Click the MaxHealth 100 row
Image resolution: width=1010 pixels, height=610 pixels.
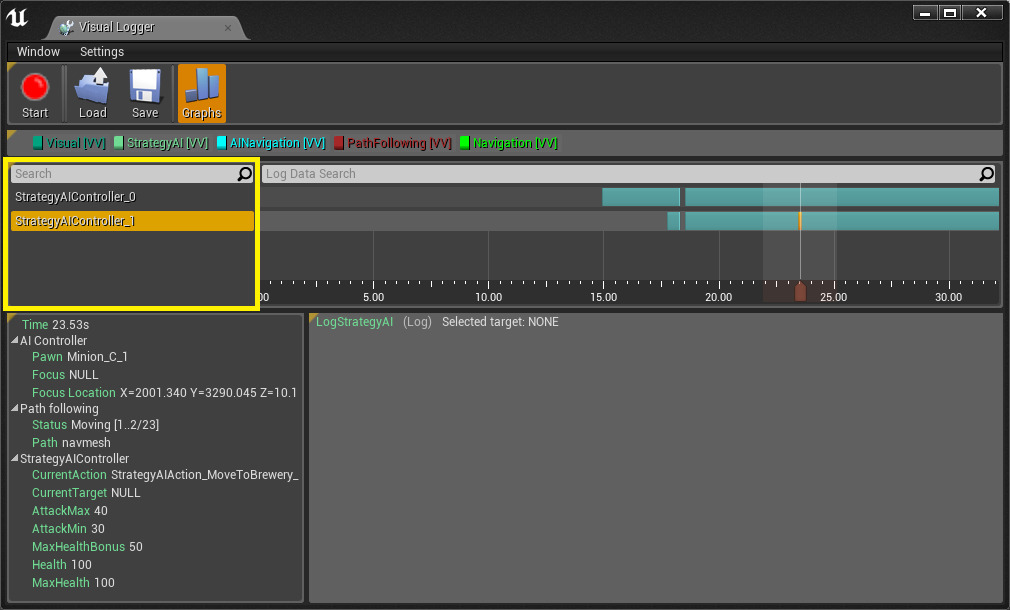click(x=73, y=583)
